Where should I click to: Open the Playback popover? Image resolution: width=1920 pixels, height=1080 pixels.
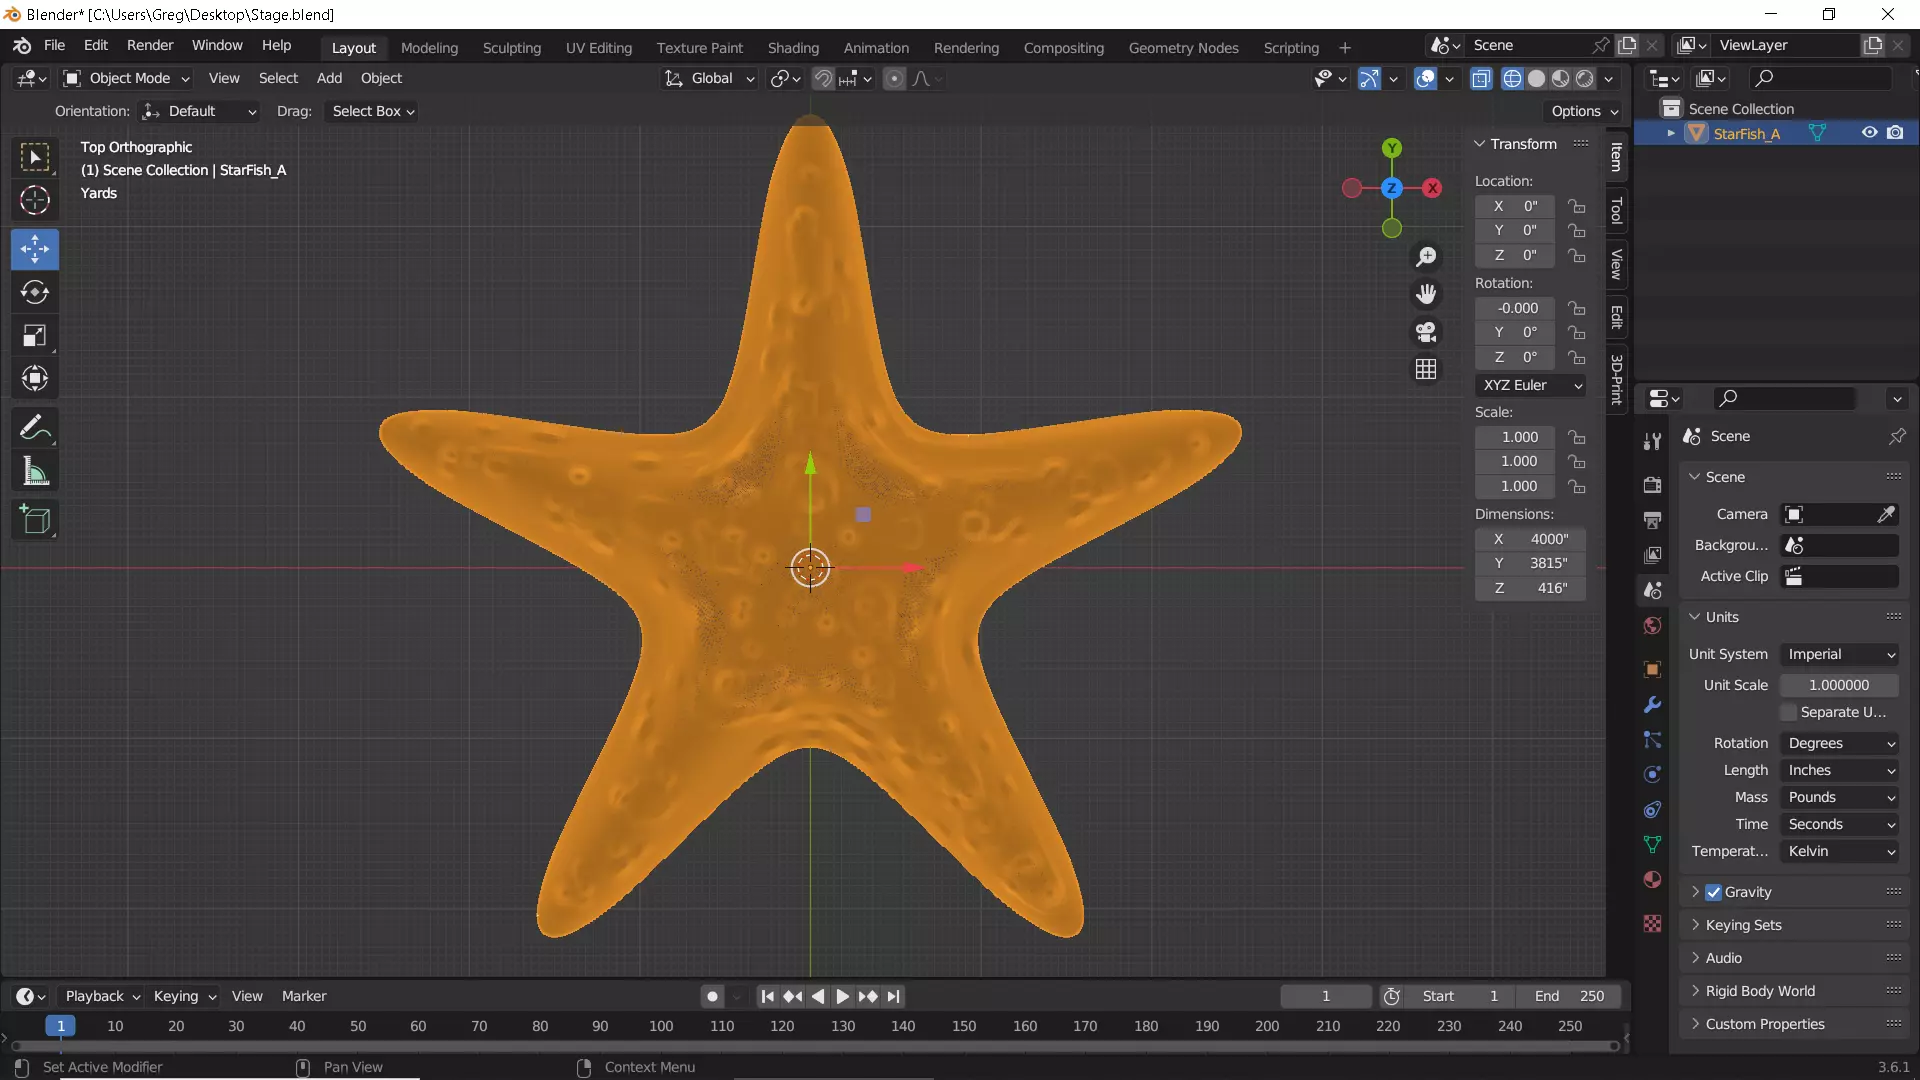click(102, 996)
